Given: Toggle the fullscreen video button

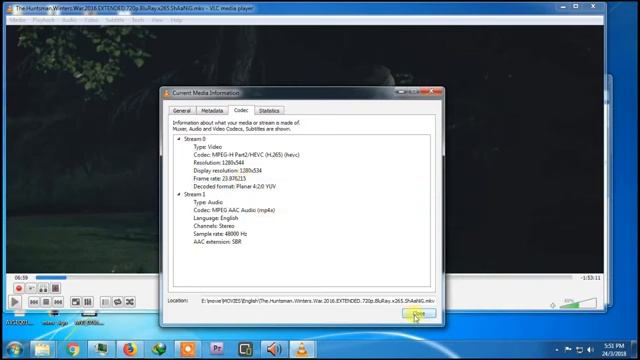Looking at the screenshot, I should [76, 302].
